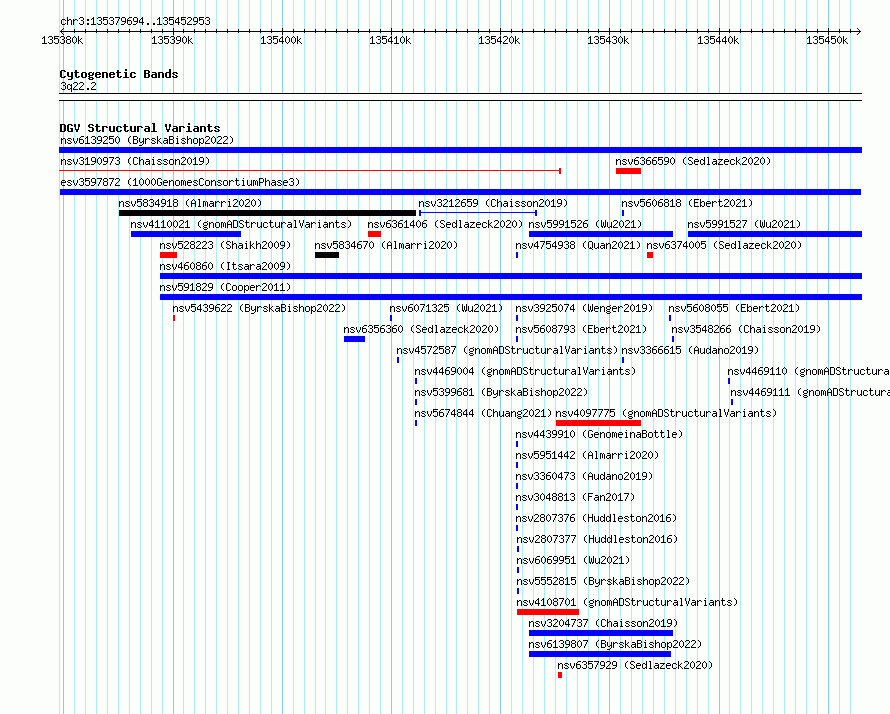Image resolution: width=890 pixels, height=714 pixels.
Task: Open nsv3212659 (Chaisson2019) variant
Action: pos(493,203)
